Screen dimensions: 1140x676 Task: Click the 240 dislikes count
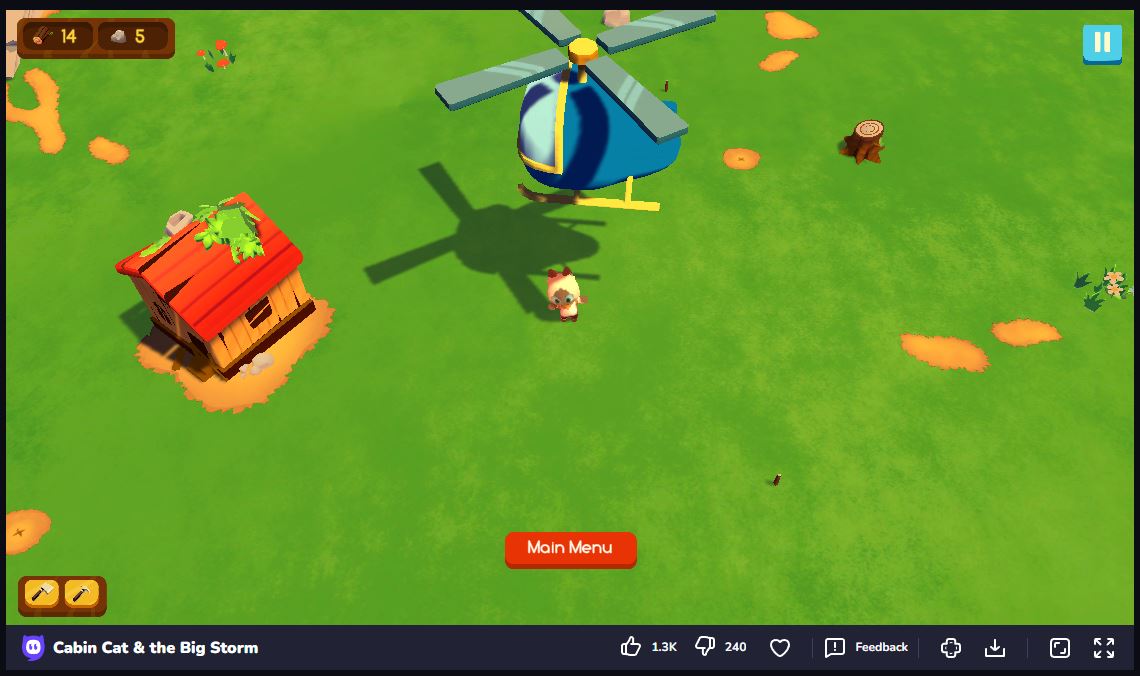tap(735, 647)
